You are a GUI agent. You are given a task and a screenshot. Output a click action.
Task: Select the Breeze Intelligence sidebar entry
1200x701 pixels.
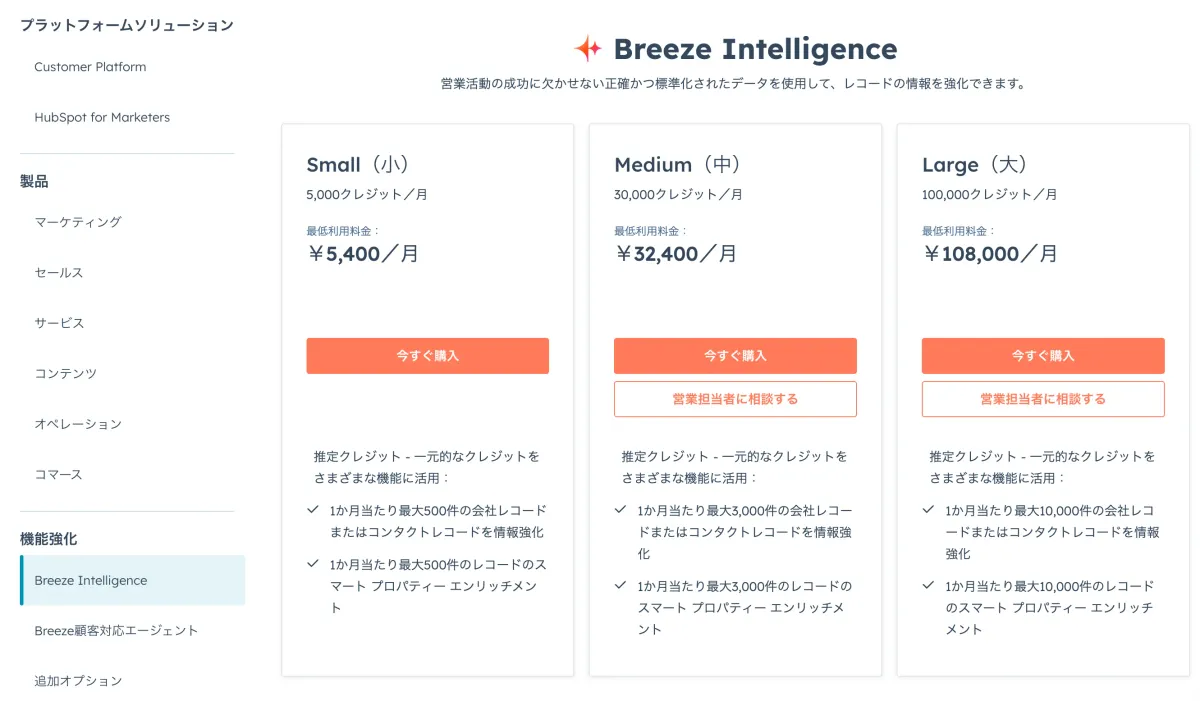(x=91, y=579)
